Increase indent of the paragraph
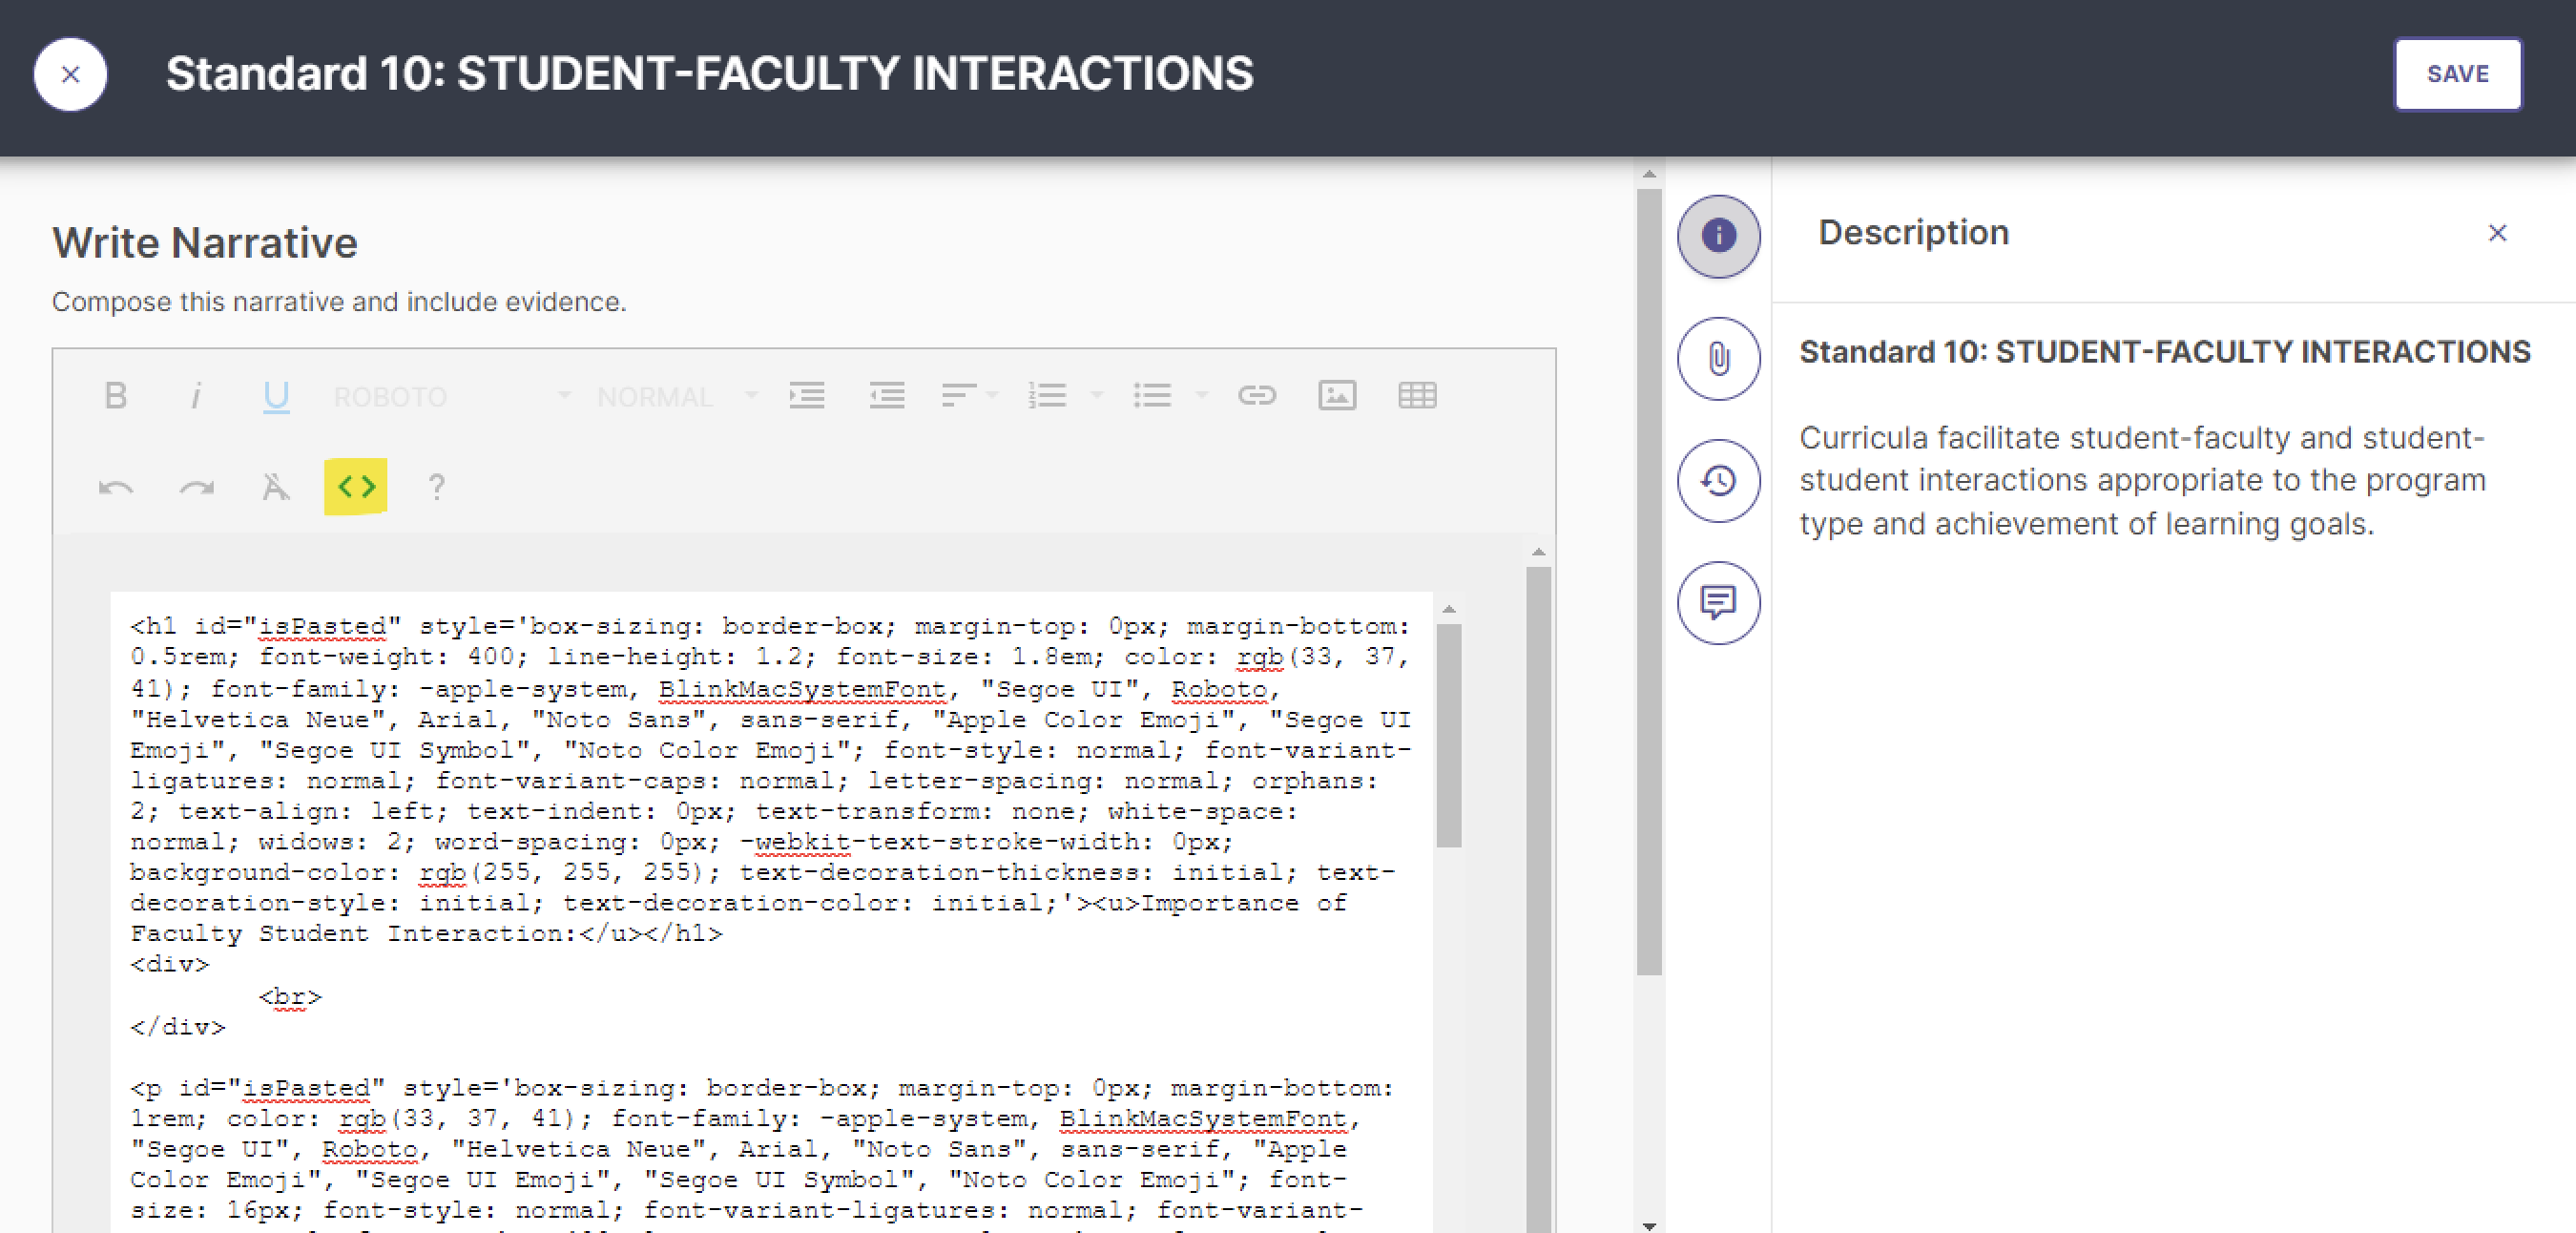This screenshot has height=1233, width=2576. coord(806,396)
